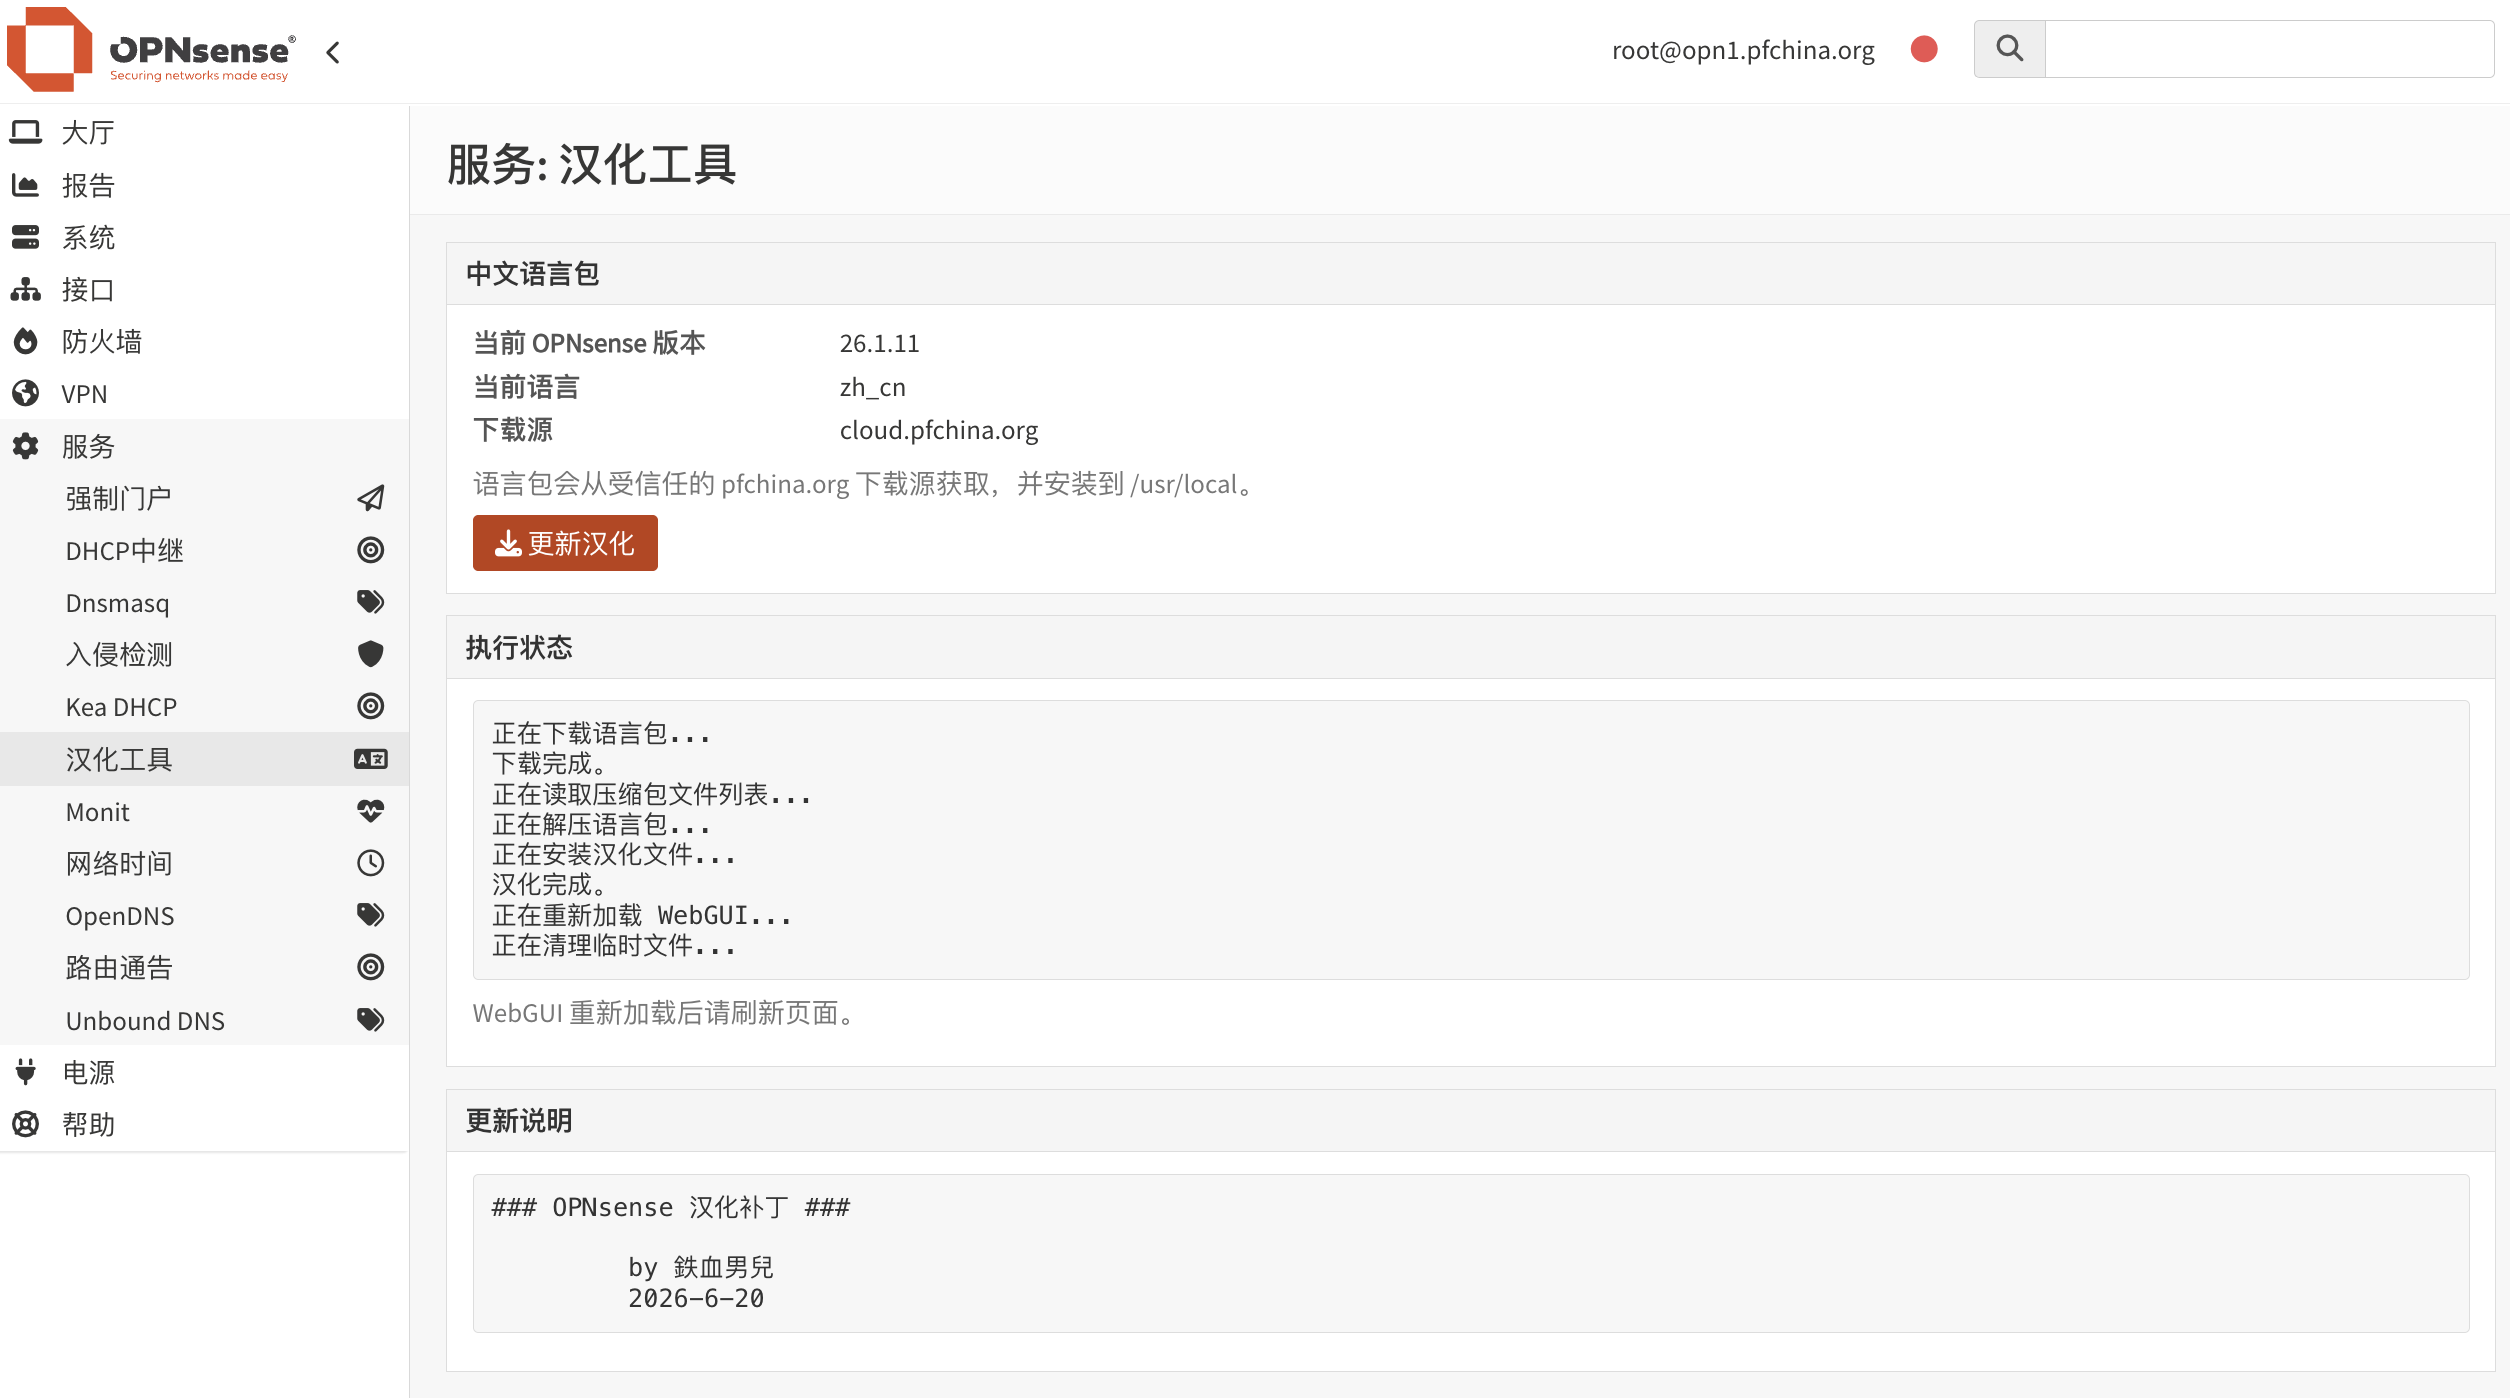Click the 报告 chart icon
This screenshot has width=2510, height=1398.
(26, 185)
